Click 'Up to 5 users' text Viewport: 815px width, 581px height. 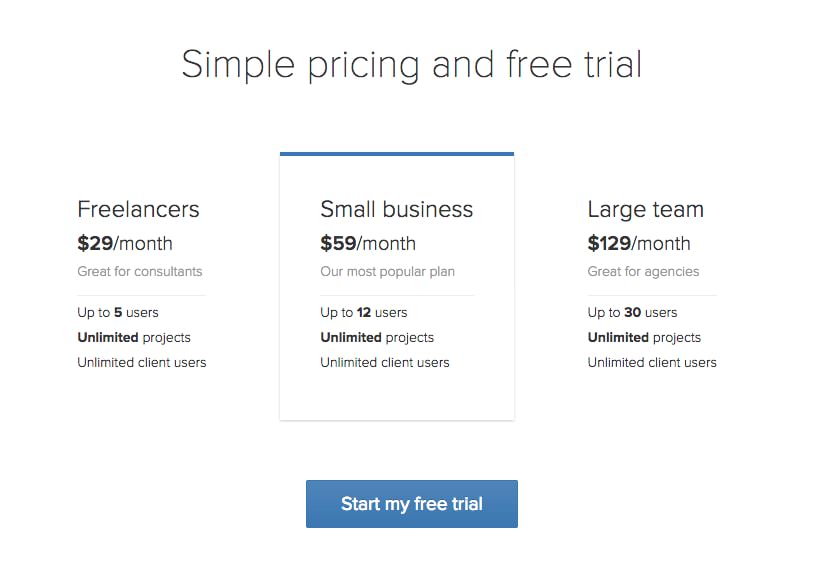click(118, 312)
